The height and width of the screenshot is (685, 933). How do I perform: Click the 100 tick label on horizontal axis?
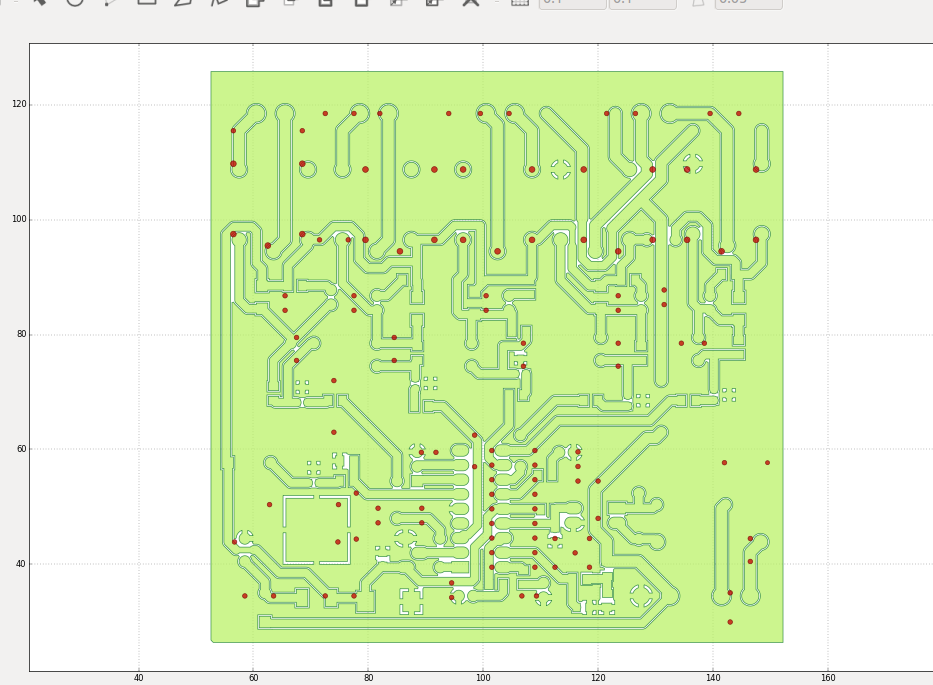(x=483, y=677)
